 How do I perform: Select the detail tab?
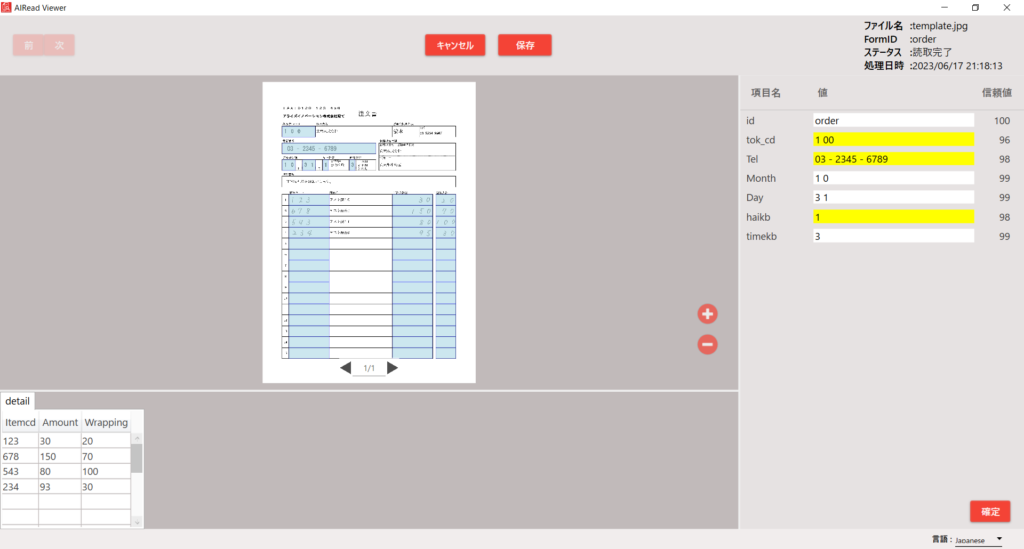click(18, 401)
